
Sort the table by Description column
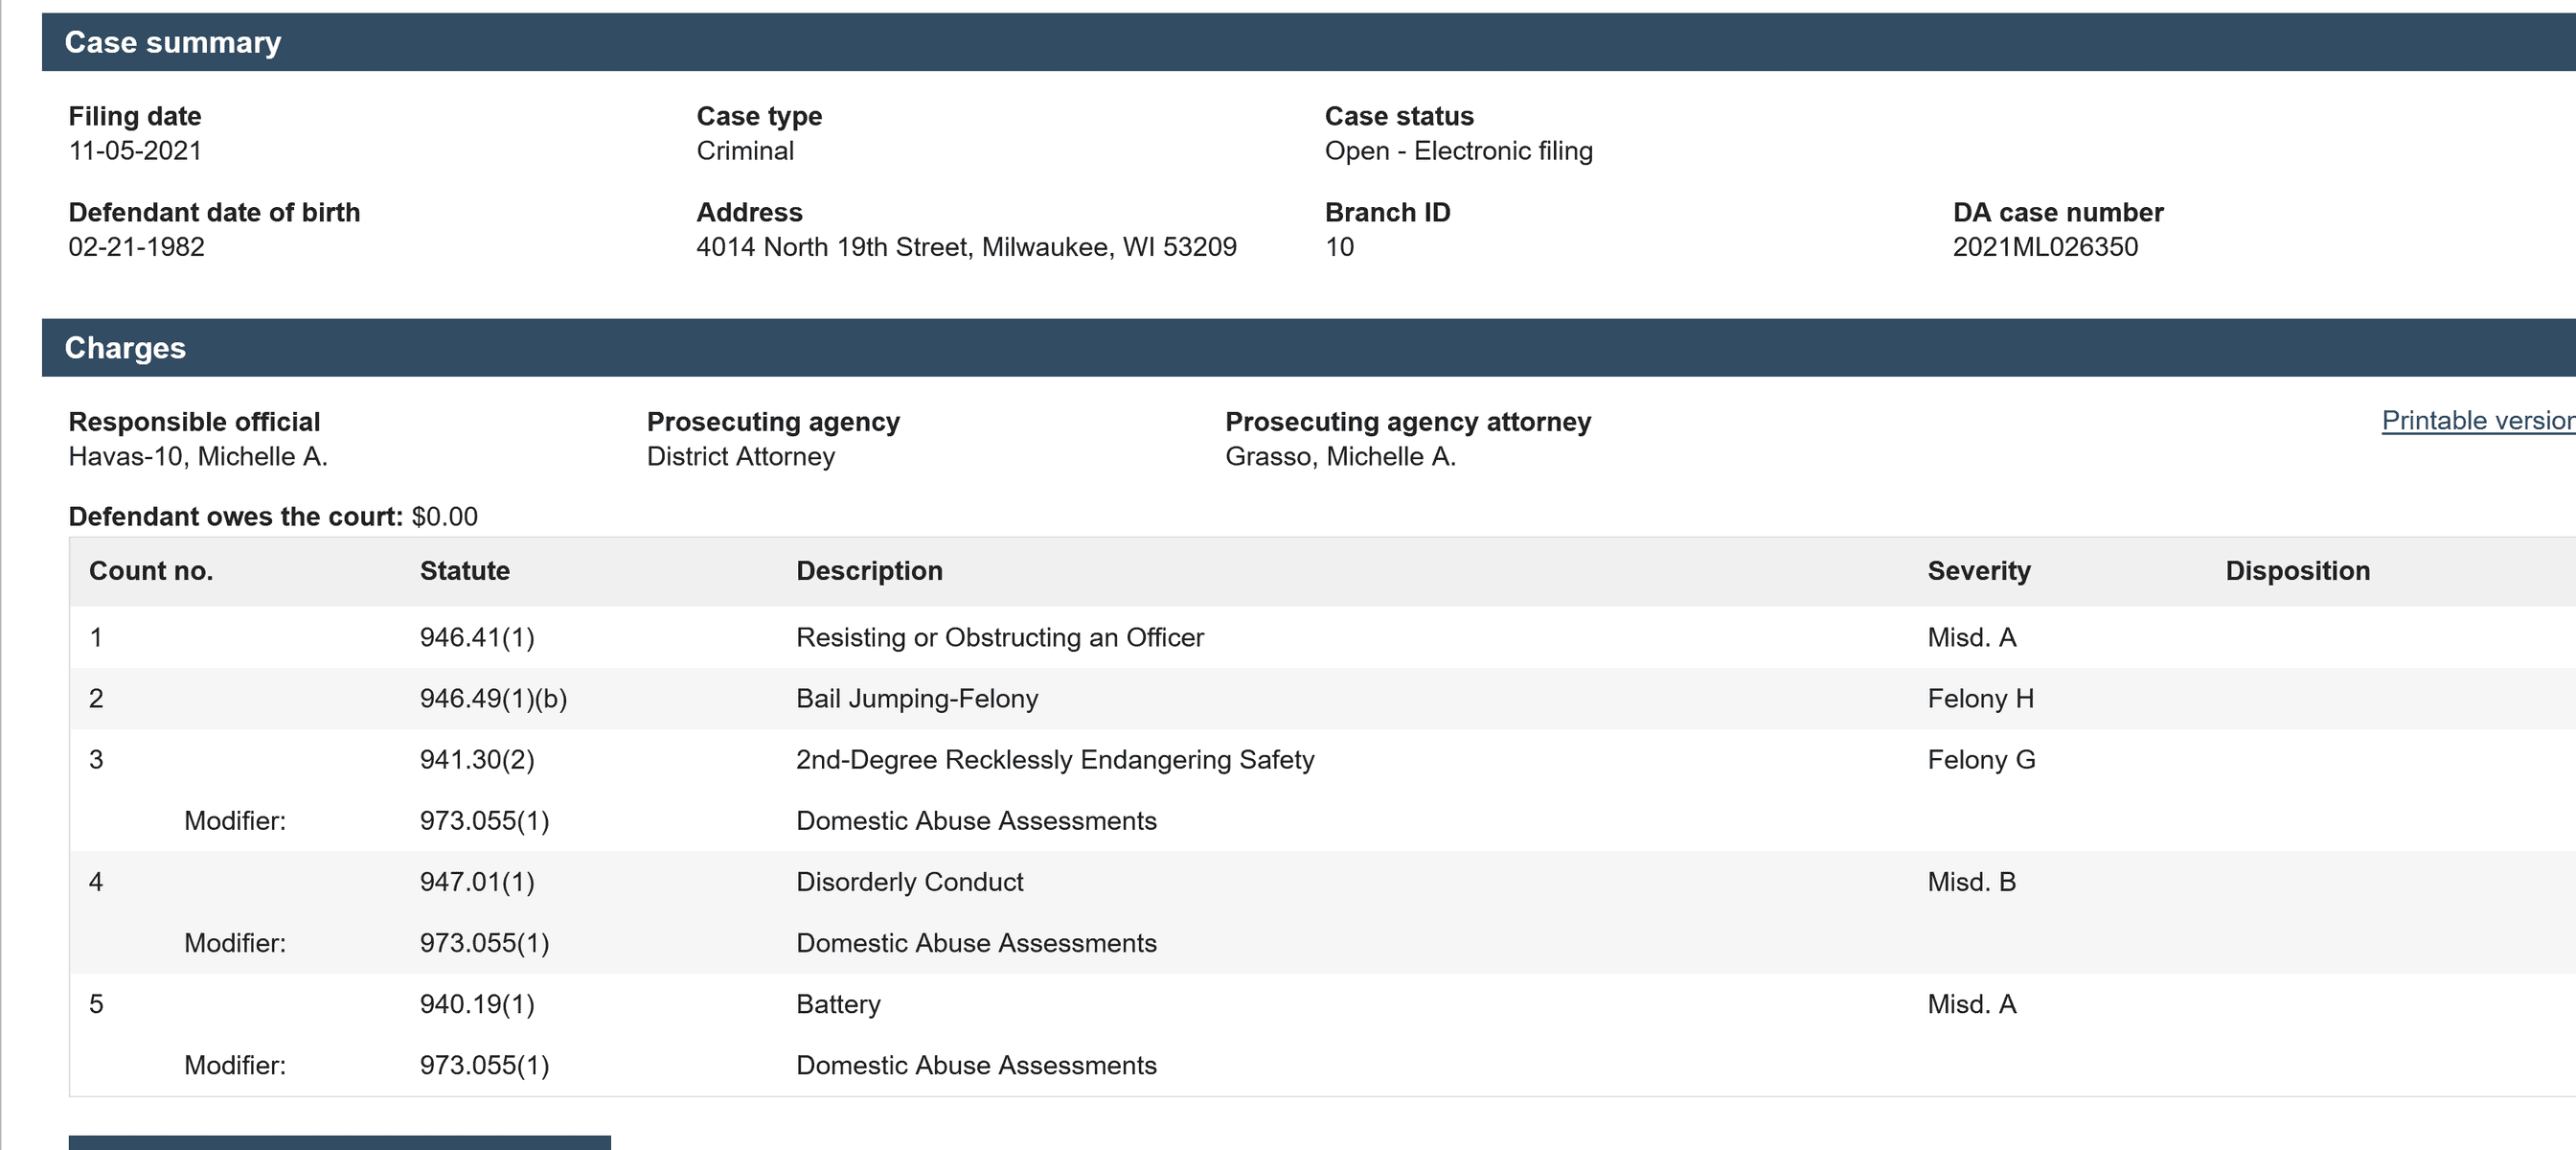(869, 570)
